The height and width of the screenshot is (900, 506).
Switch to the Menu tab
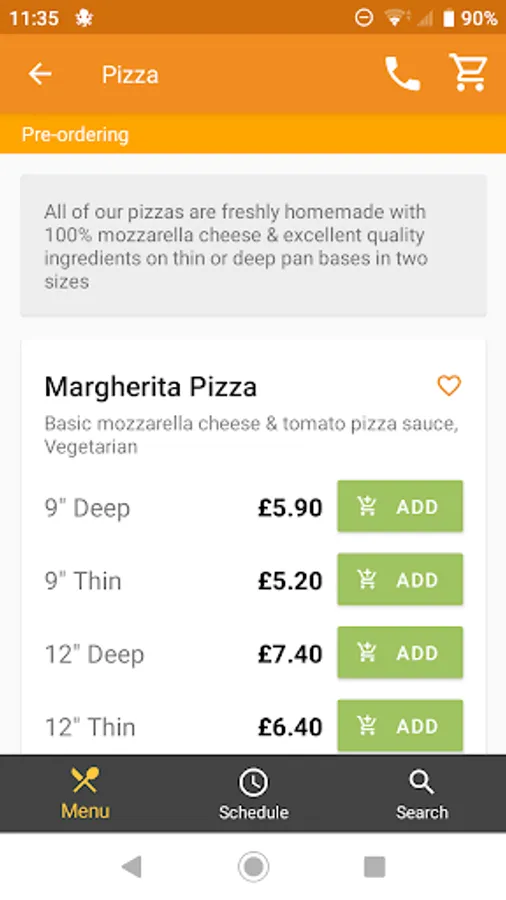85,794
